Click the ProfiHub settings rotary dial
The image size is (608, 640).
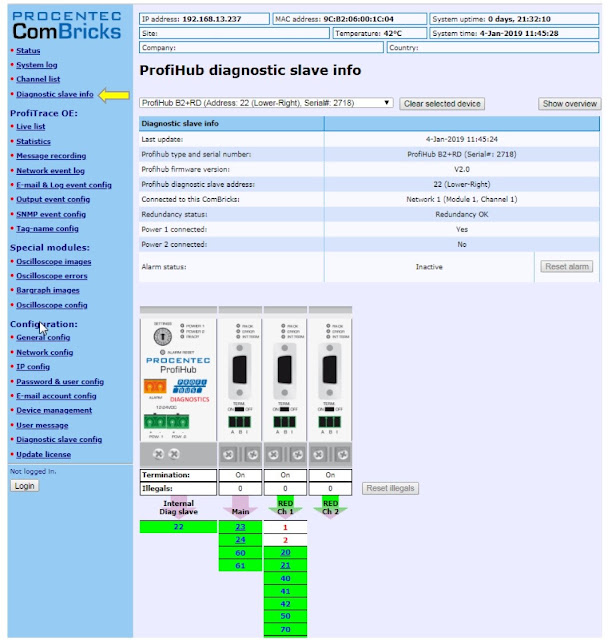click(162, 337)
